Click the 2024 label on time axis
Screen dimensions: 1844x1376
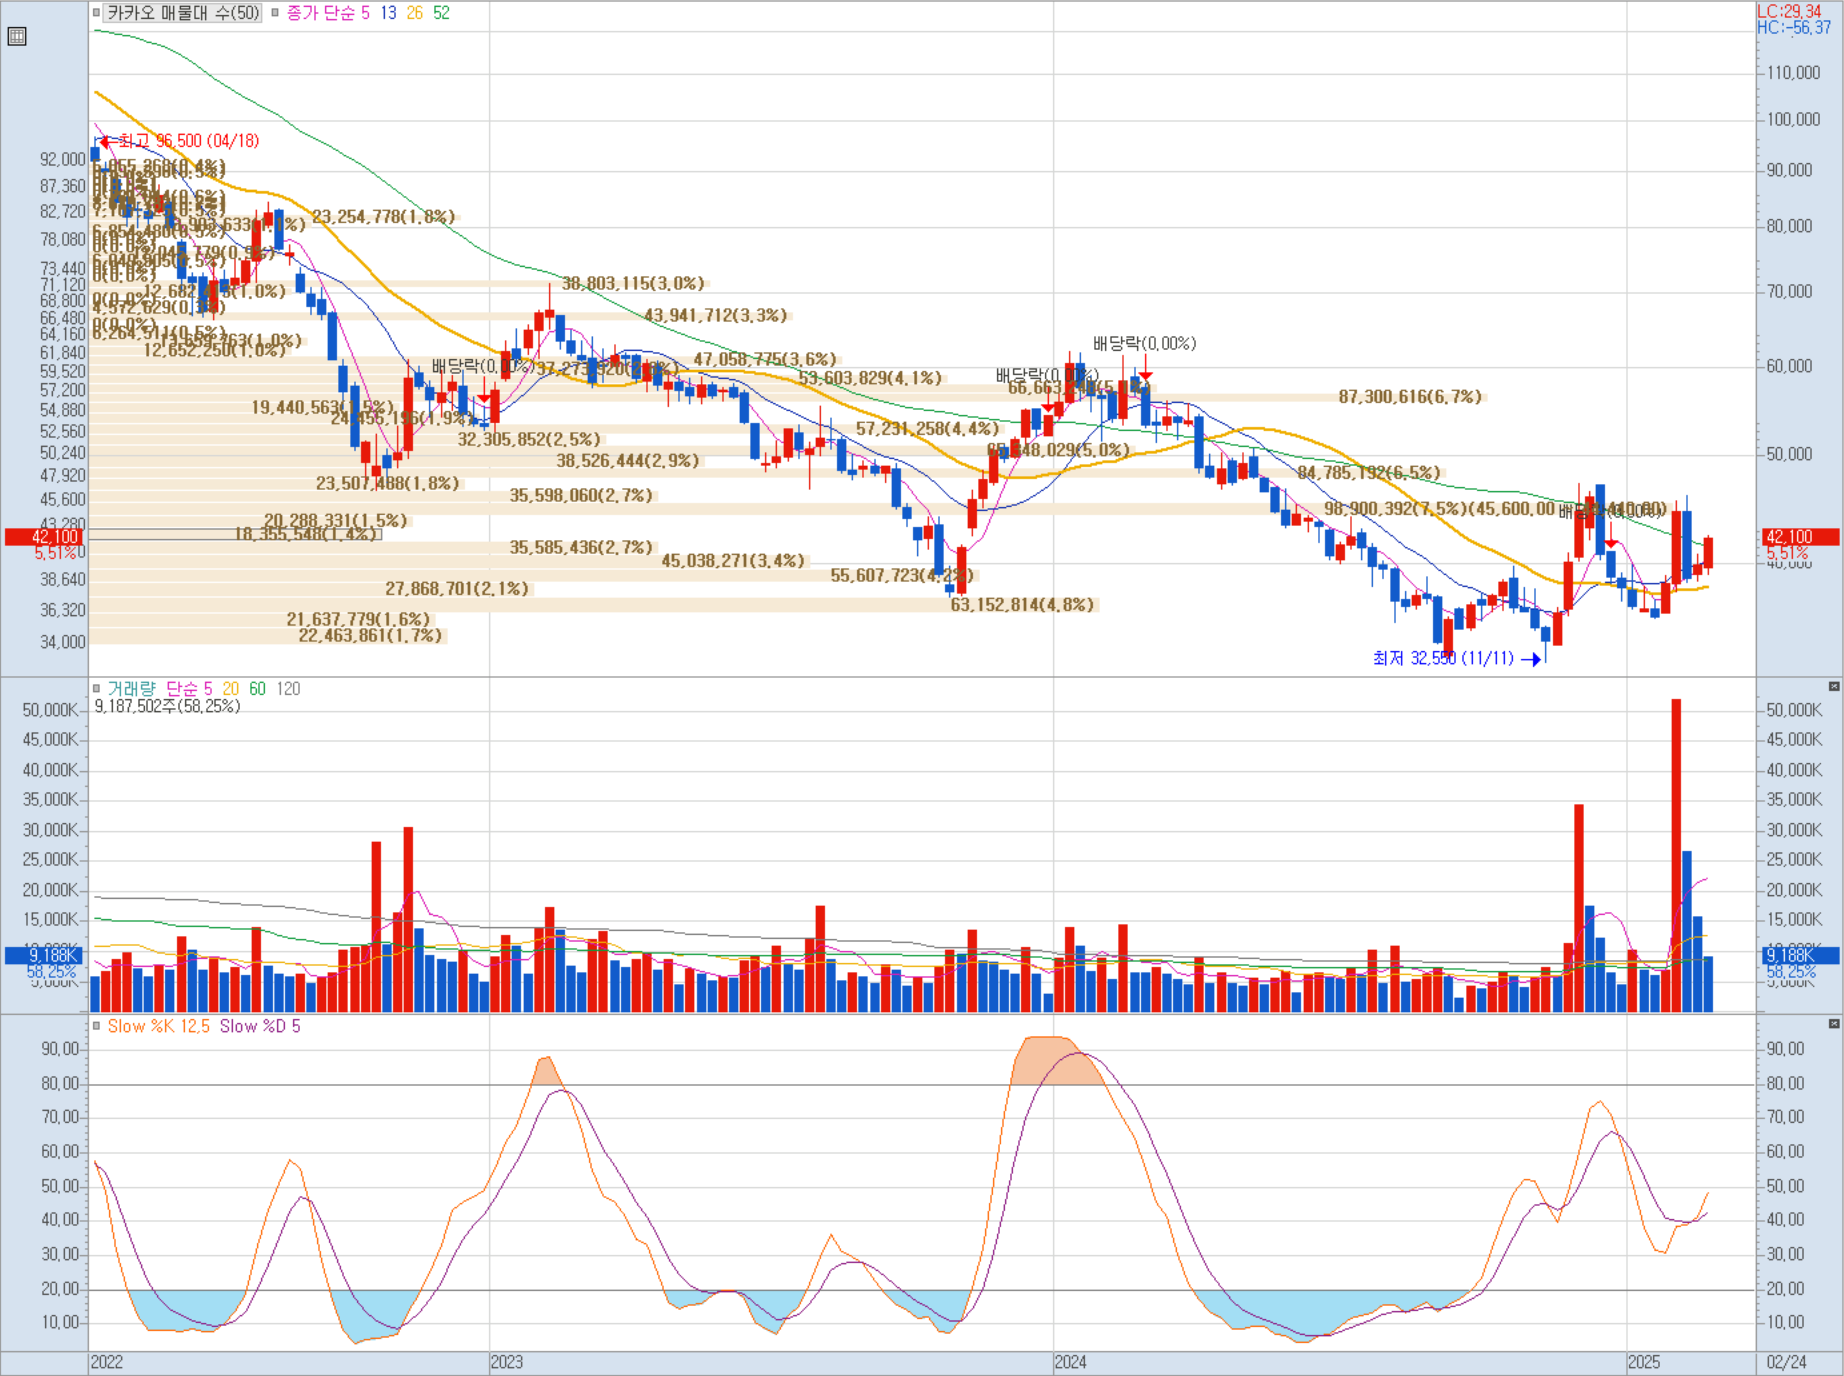pyautogui.click(x=1070, y=1362)
